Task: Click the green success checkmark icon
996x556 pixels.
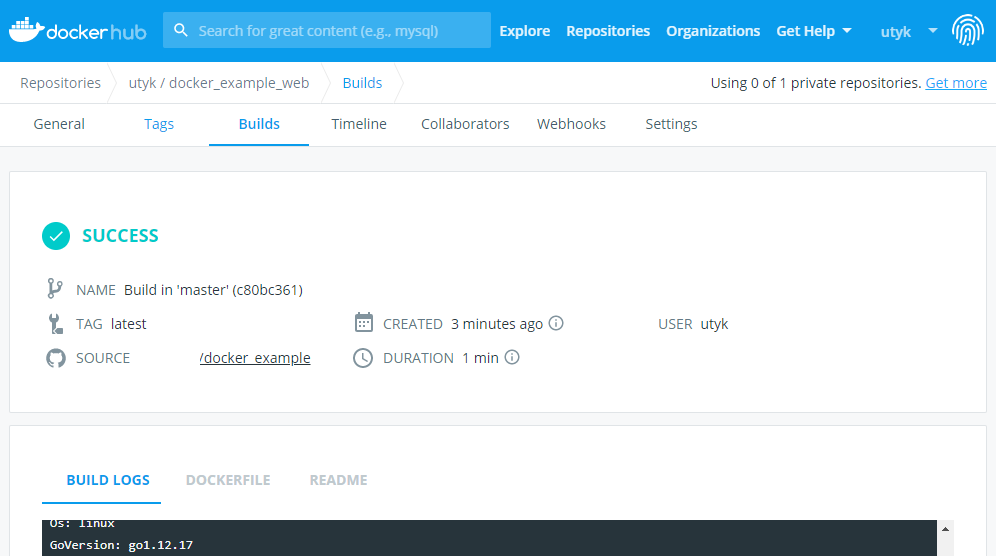Action: [56, 236]
